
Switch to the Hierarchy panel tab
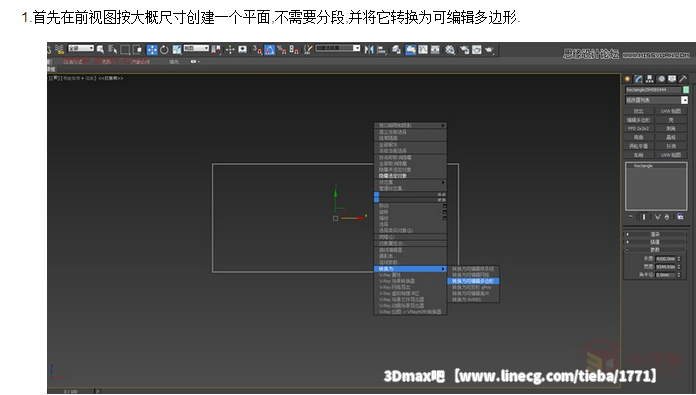point(649,79)
